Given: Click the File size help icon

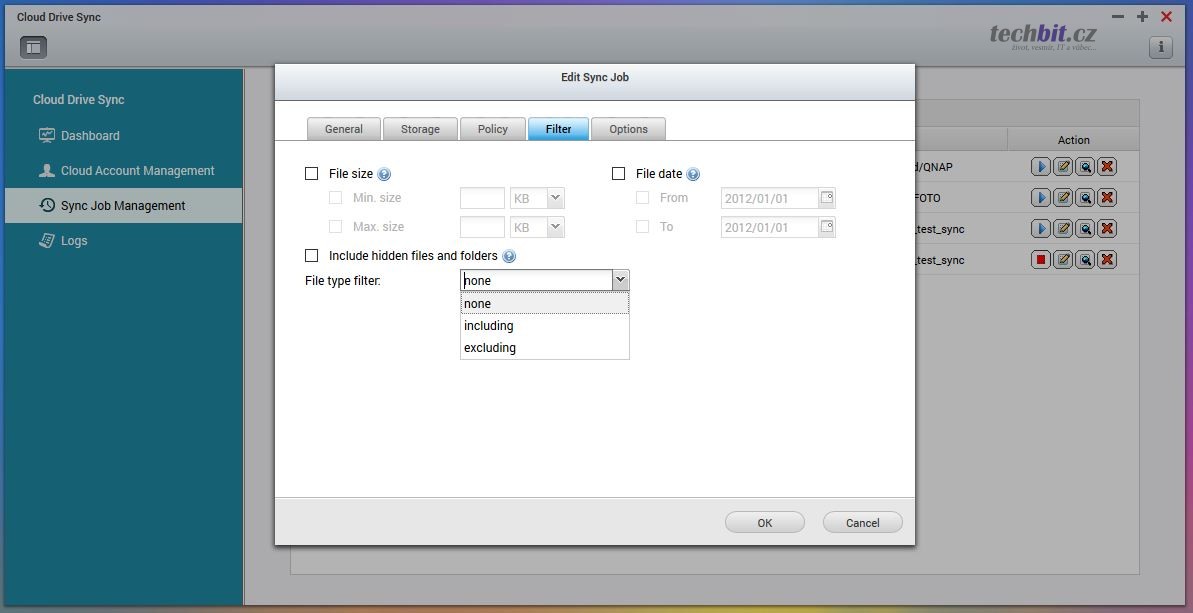Looking at the screenshot, I should tap(384, 175).
